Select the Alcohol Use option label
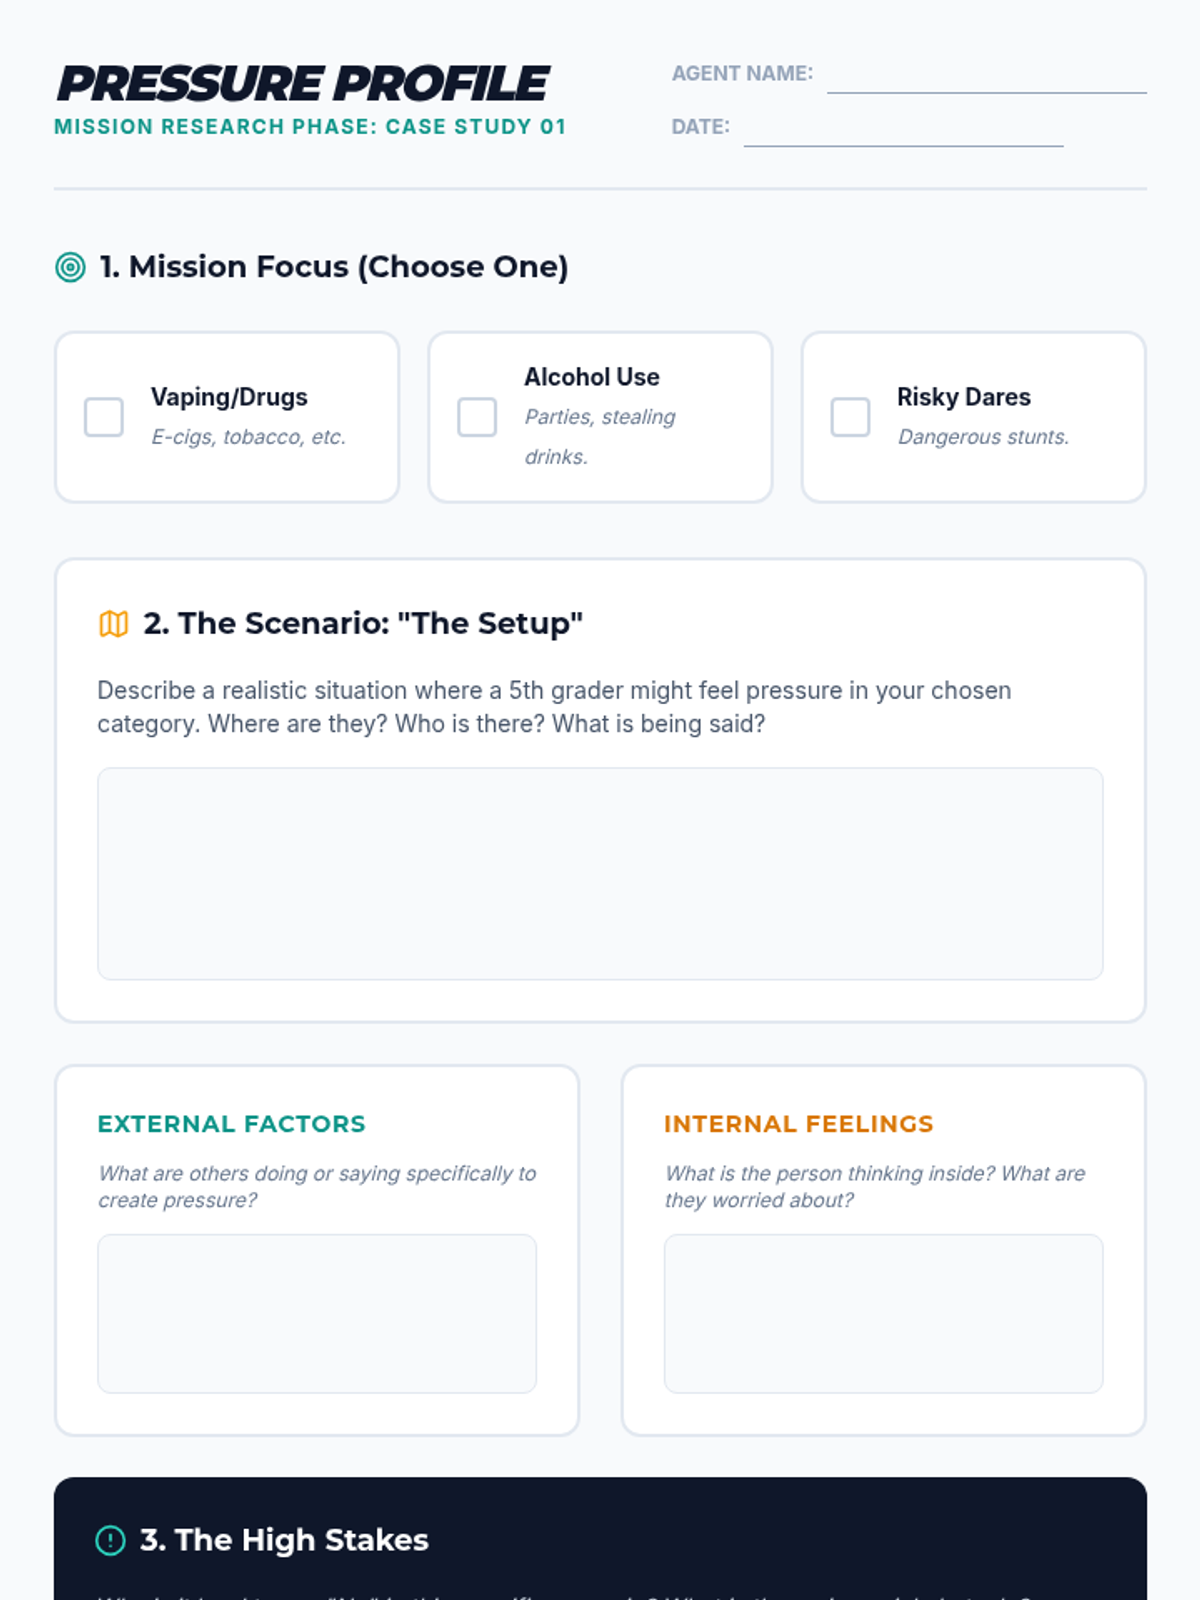 click(592, 377)
